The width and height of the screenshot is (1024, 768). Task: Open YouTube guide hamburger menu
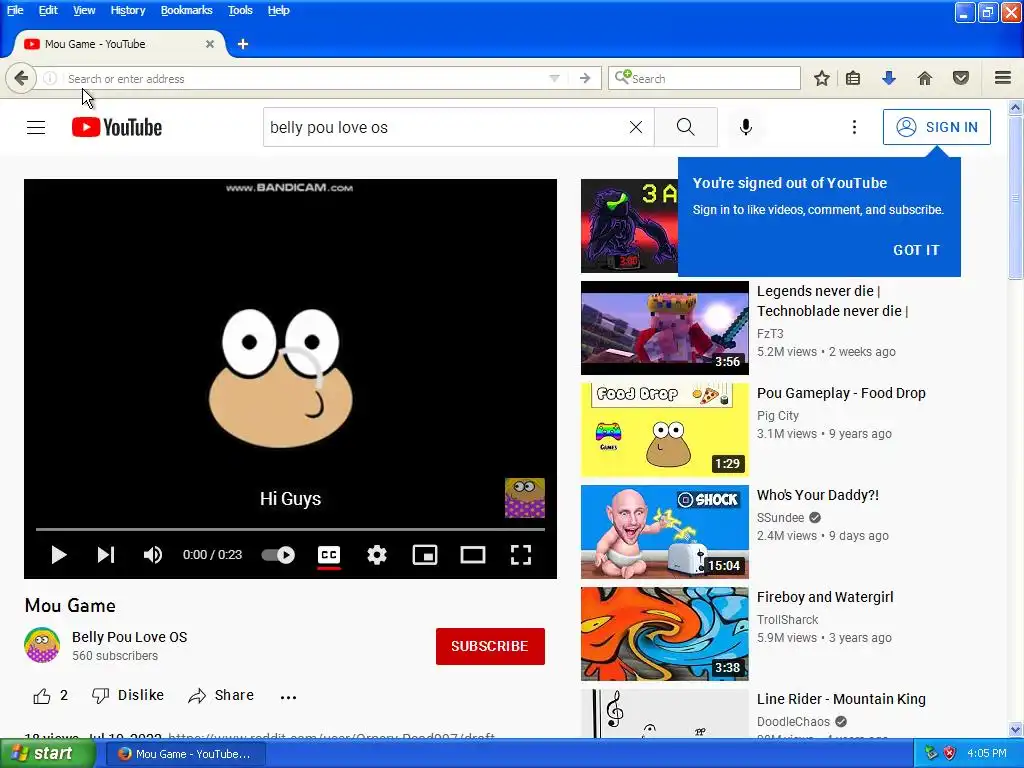coord(36,127)
